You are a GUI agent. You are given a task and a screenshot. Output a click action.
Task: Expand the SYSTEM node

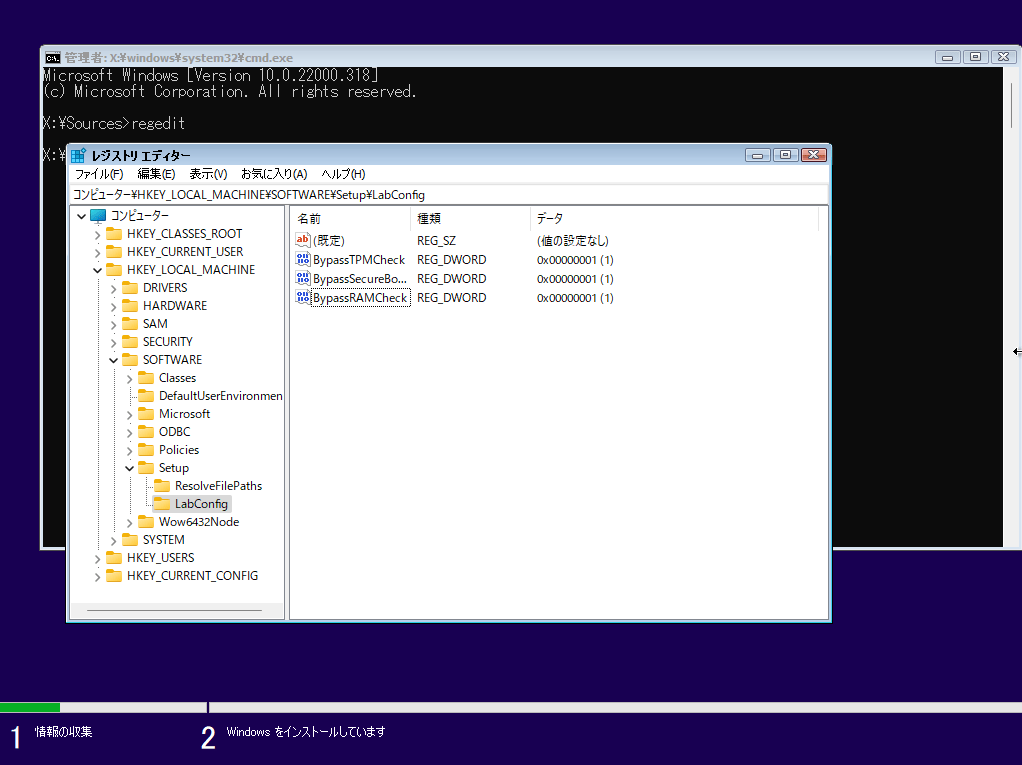pos(113,540)
